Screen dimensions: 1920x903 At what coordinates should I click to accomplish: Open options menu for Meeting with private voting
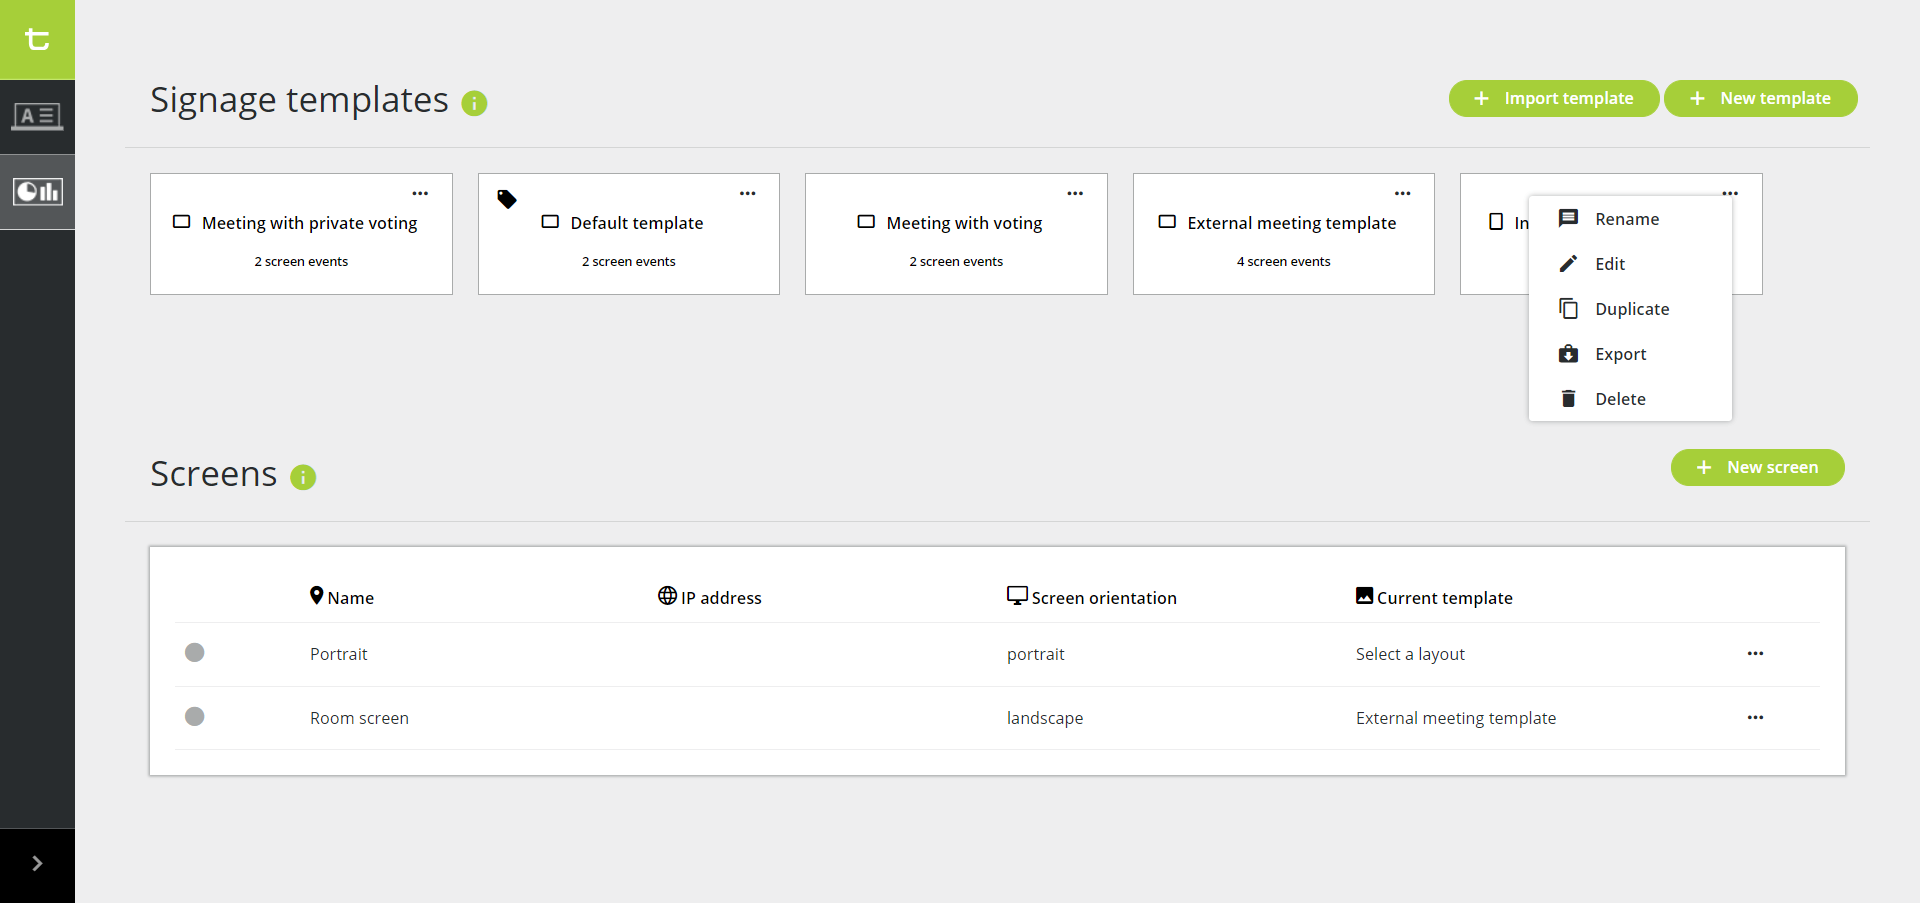coord(420,194)
